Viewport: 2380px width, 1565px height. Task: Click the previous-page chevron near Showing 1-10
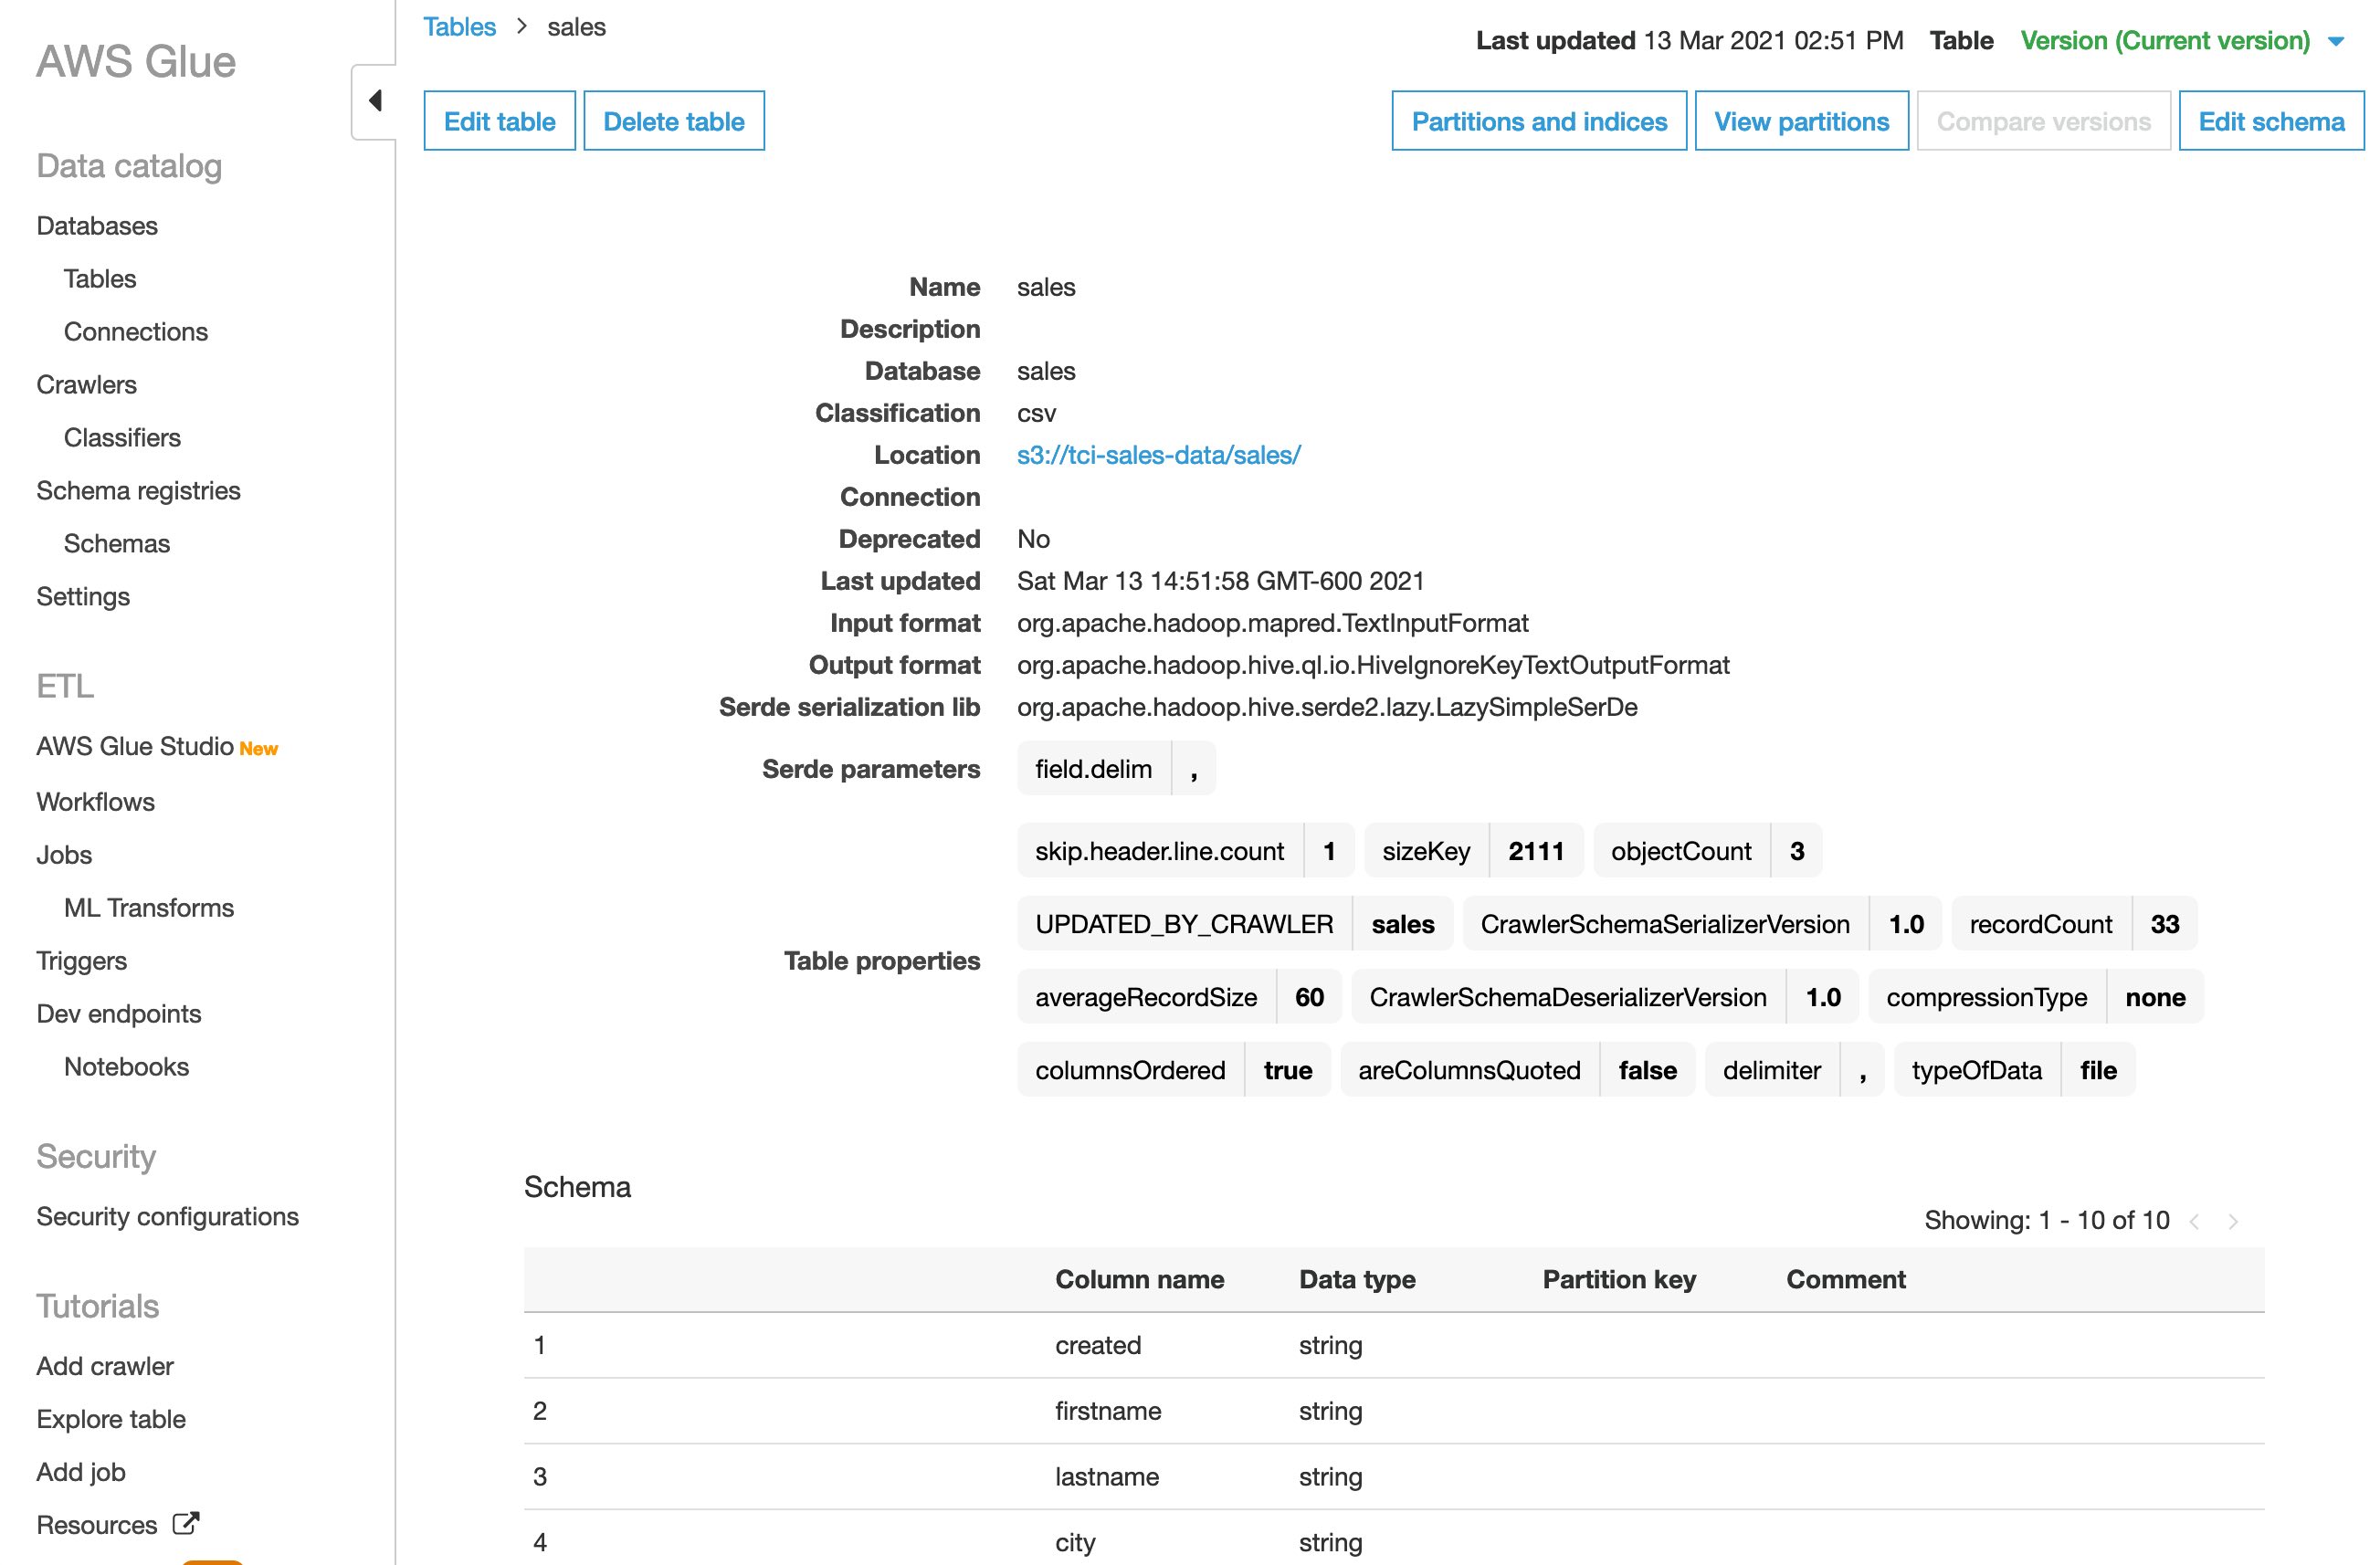tap(2196, 1220)
